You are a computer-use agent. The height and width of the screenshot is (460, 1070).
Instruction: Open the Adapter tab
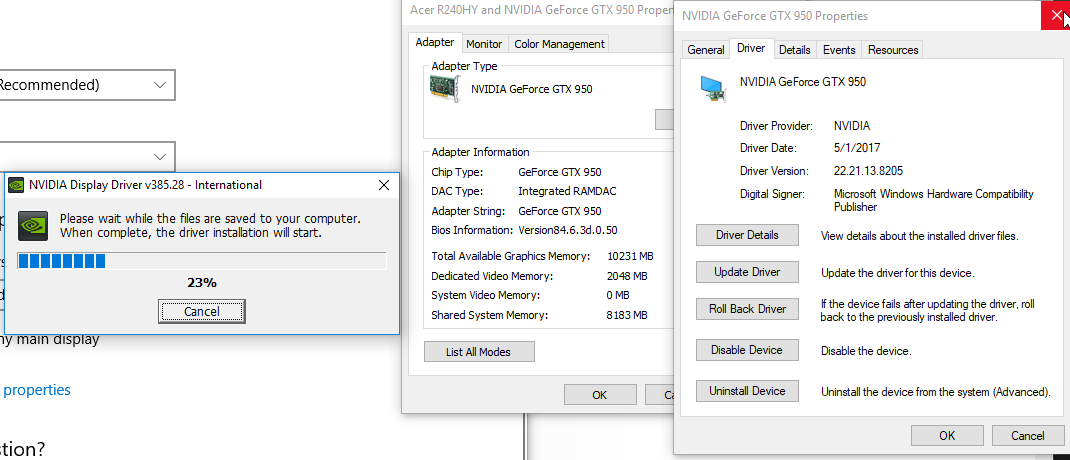click(435, 42)
